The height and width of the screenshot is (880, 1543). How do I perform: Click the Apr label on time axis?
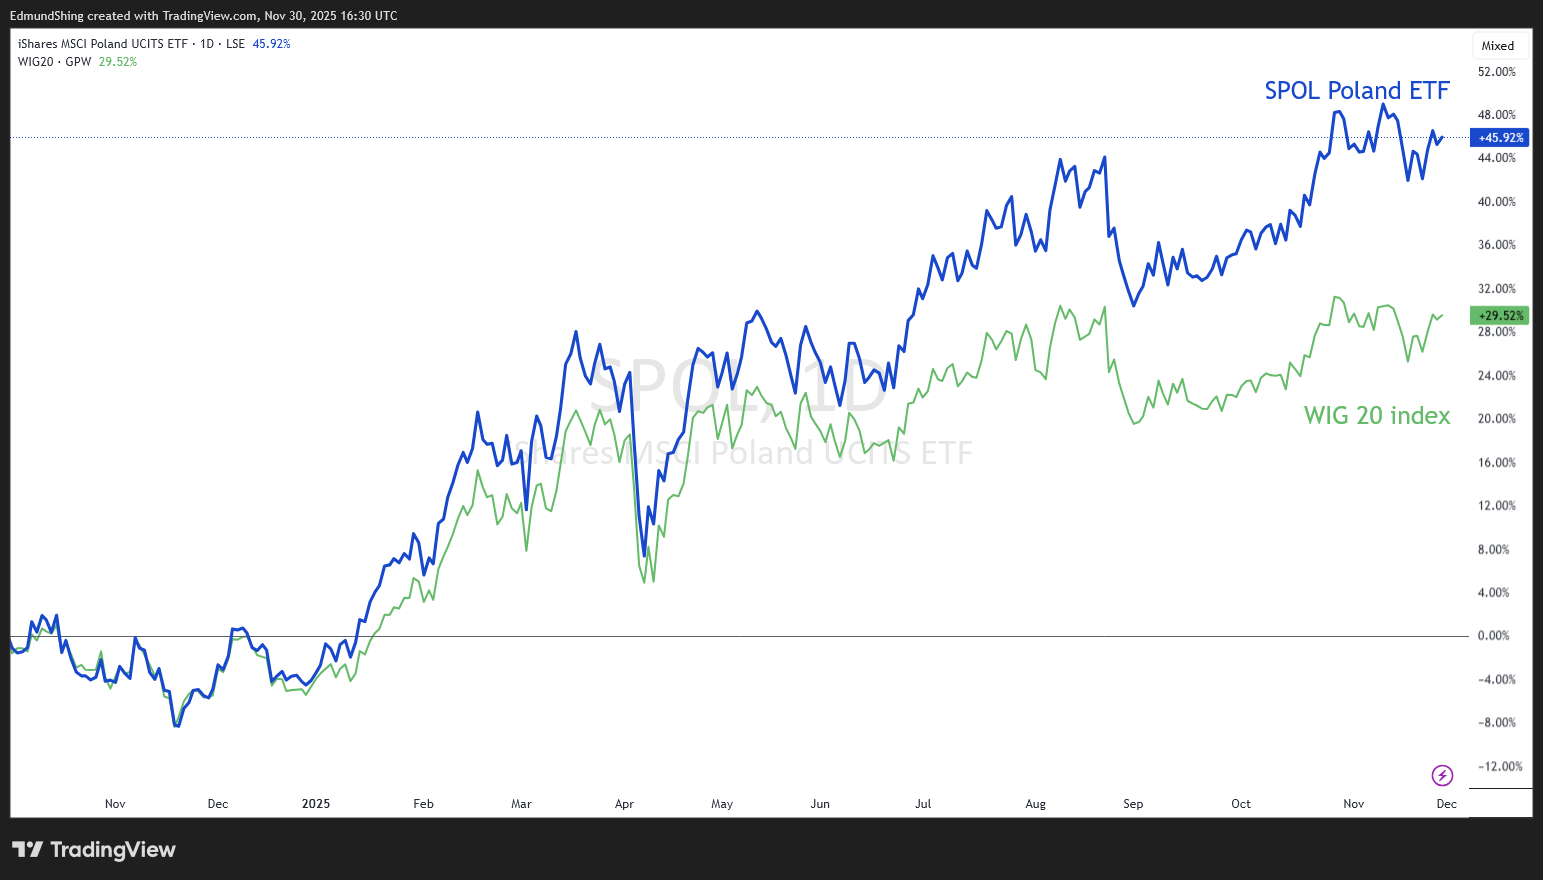[x=625, y=804]
